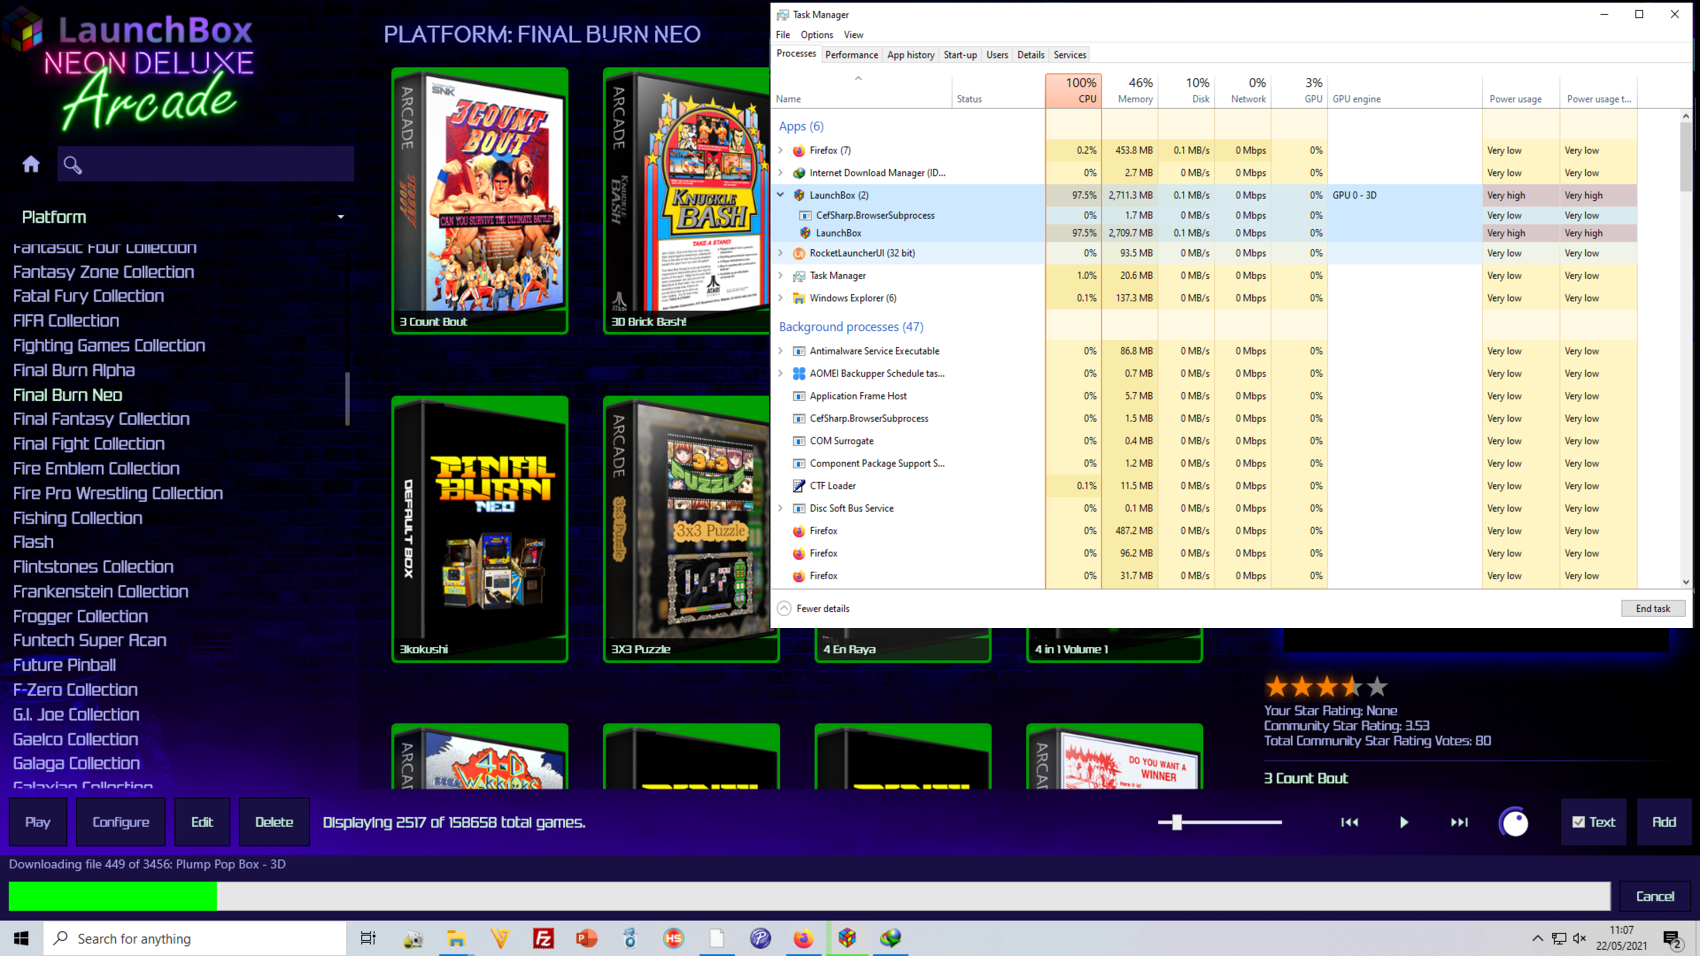Expand Task Manager process group
Screen dimensions: 1700x956
point(781,275)
